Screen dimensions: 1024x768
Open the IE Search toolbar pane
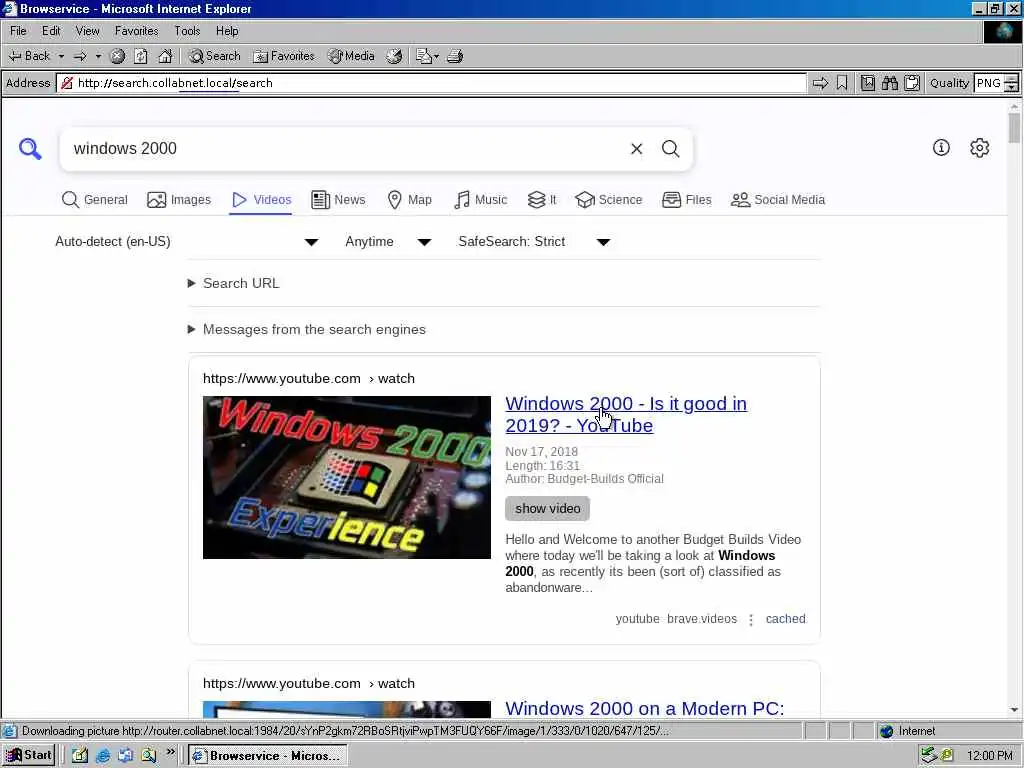215,56
